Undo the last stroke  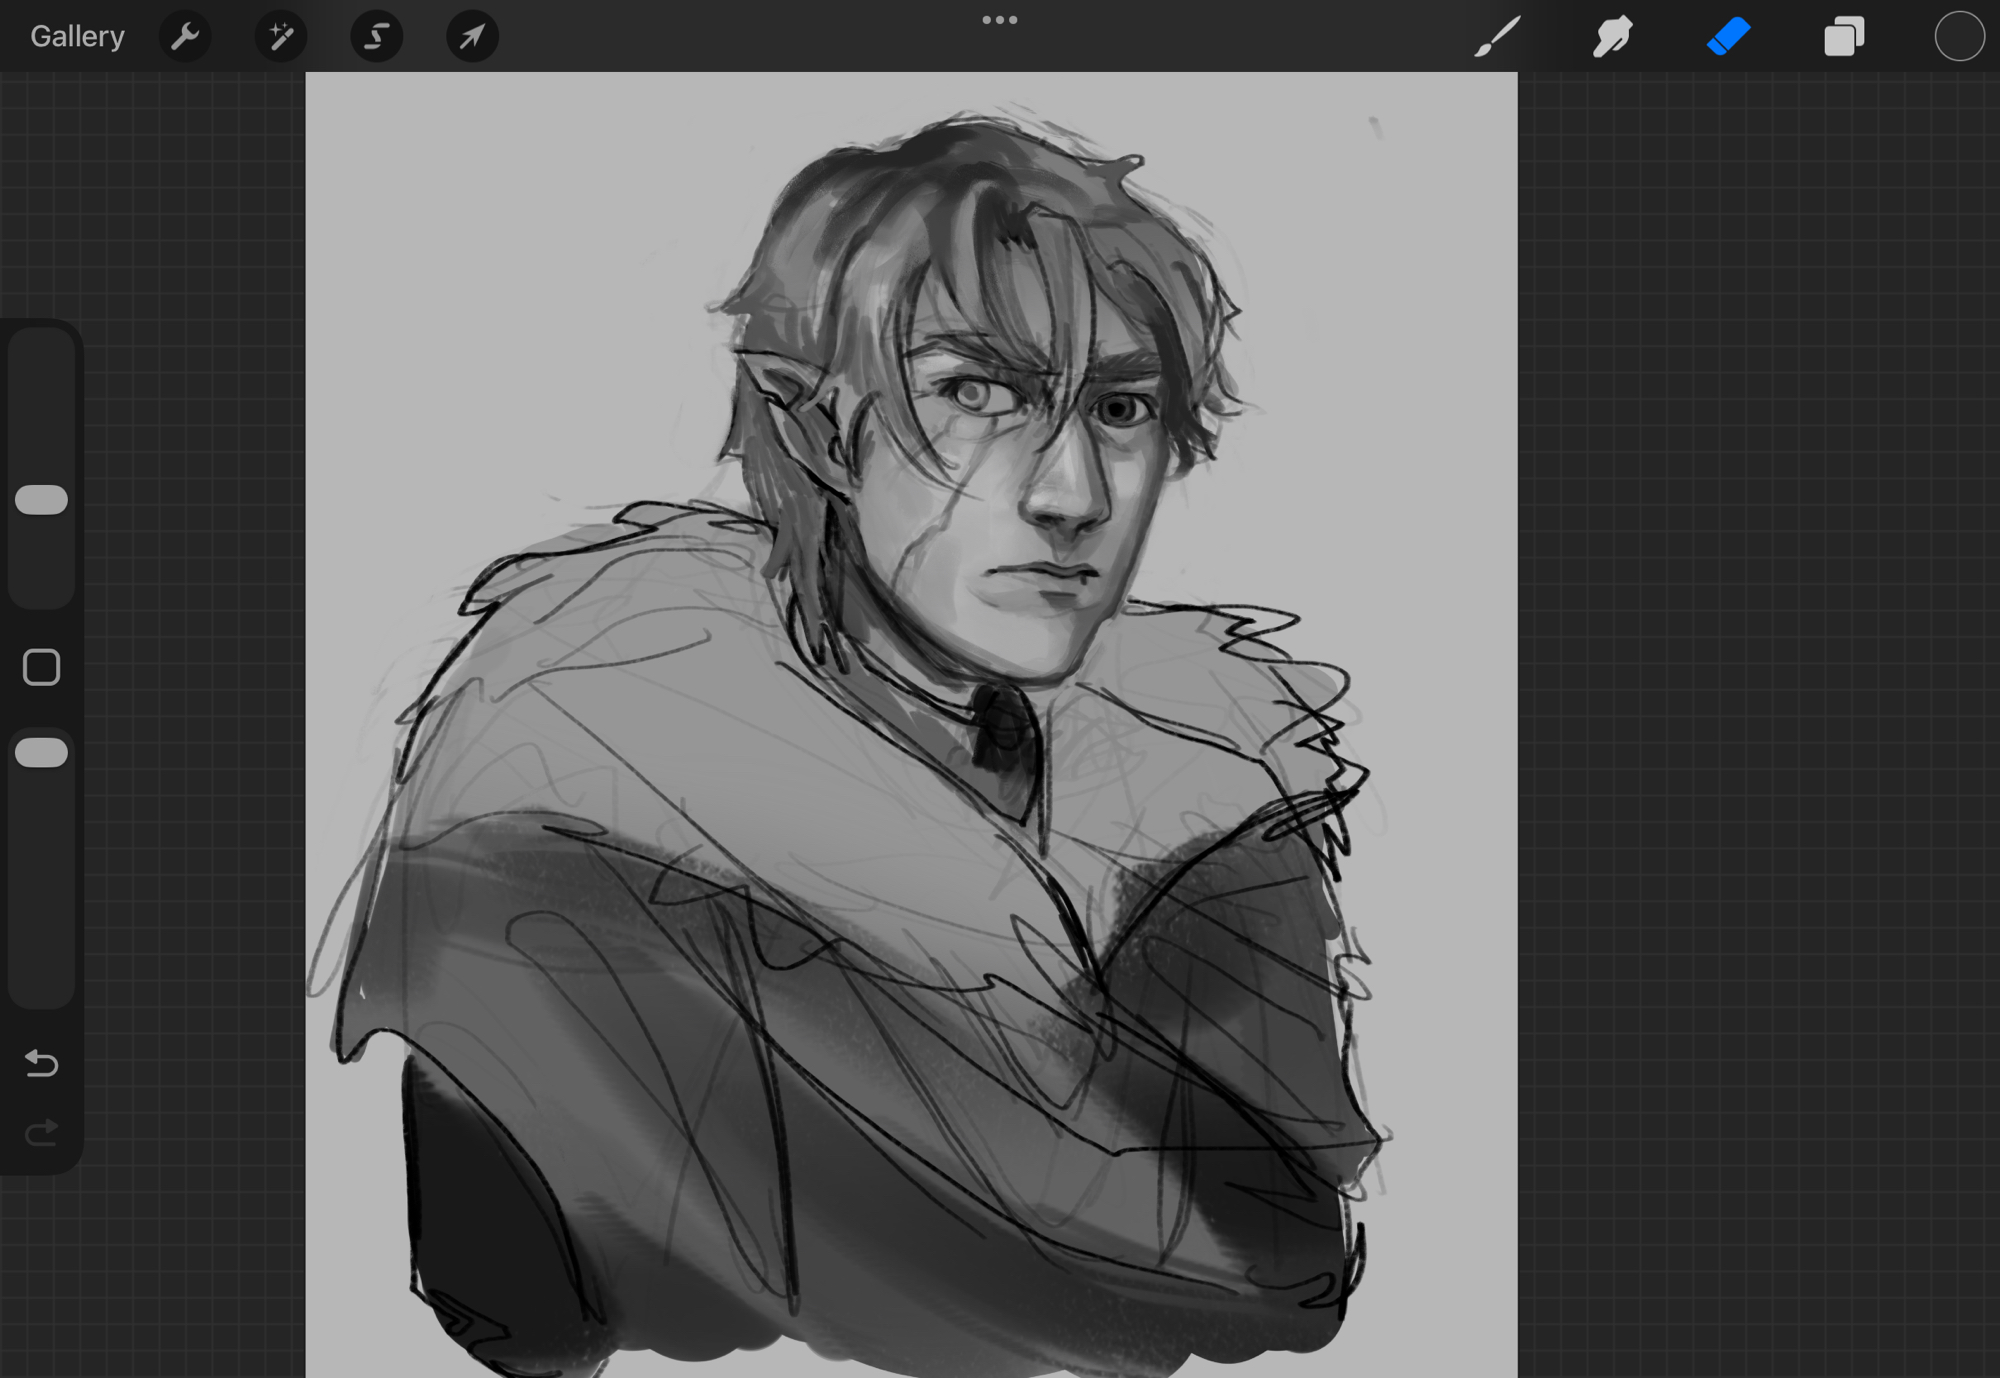coord(42,1062)
